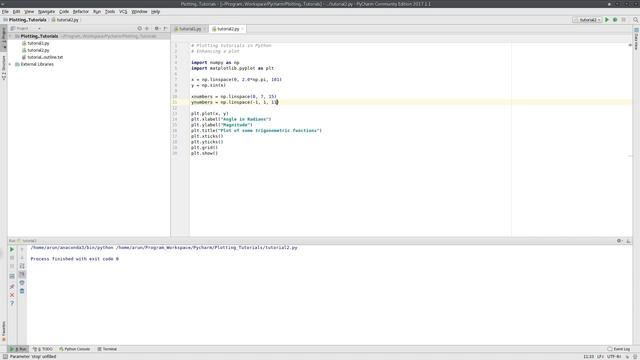Open help via blue question mark icon

(x=12, y=303)
